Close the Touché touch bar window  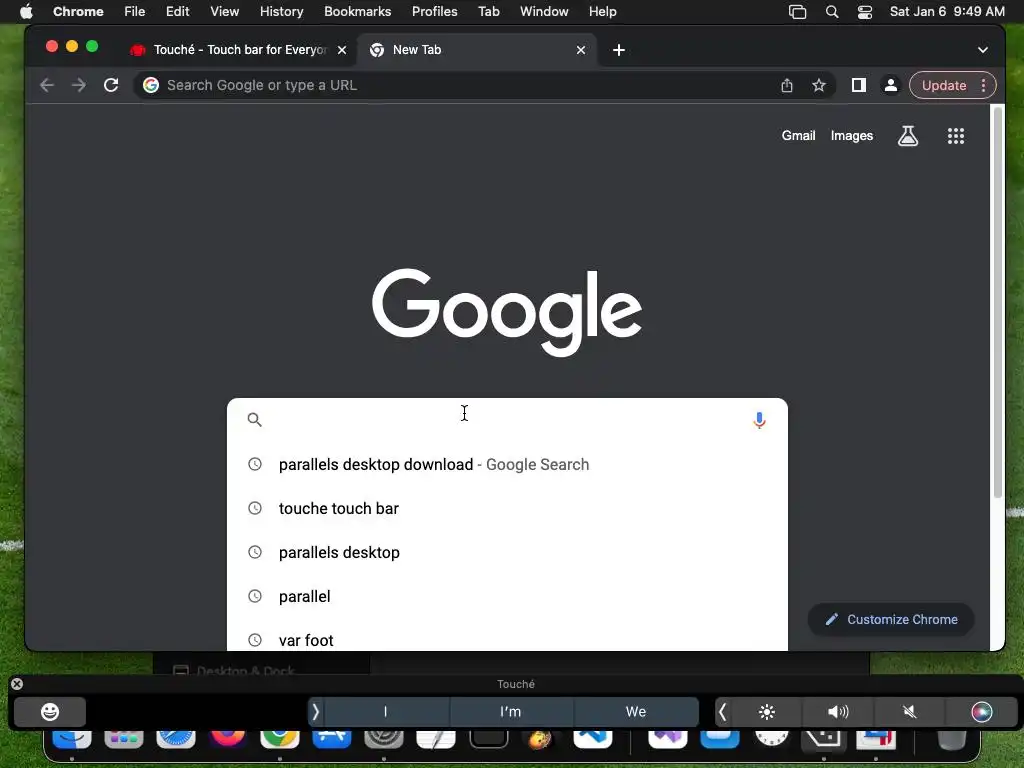point(17,684)
